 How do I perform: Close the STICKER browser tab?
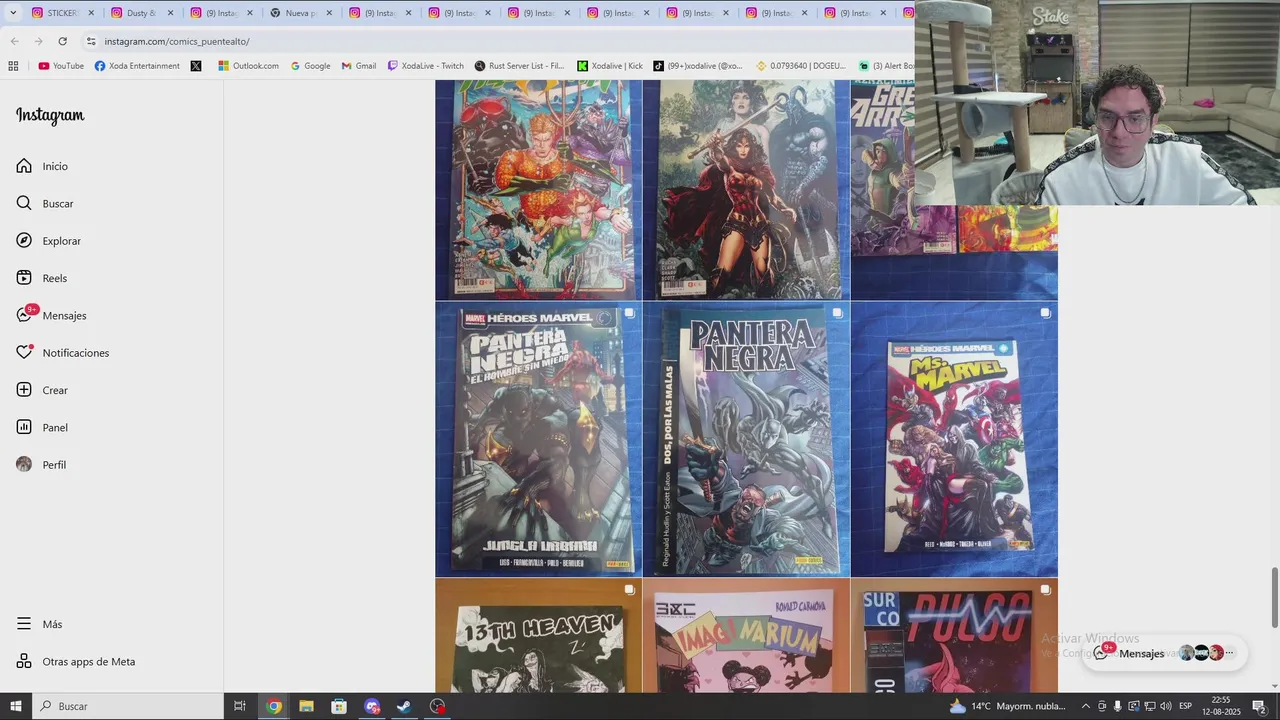click(91, 13)
